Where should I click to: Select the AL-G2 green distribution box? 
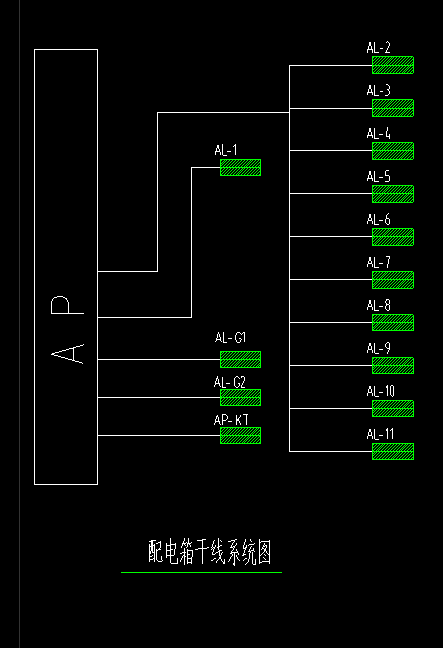point(240,398)
